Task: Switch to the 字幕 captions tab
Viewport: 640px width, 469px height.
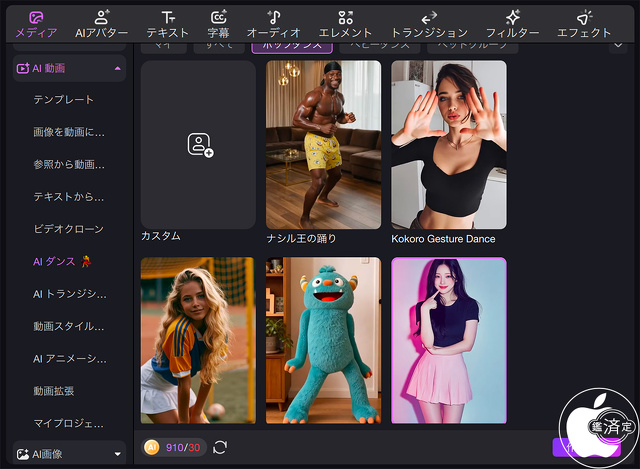Action: coord(218,24)
